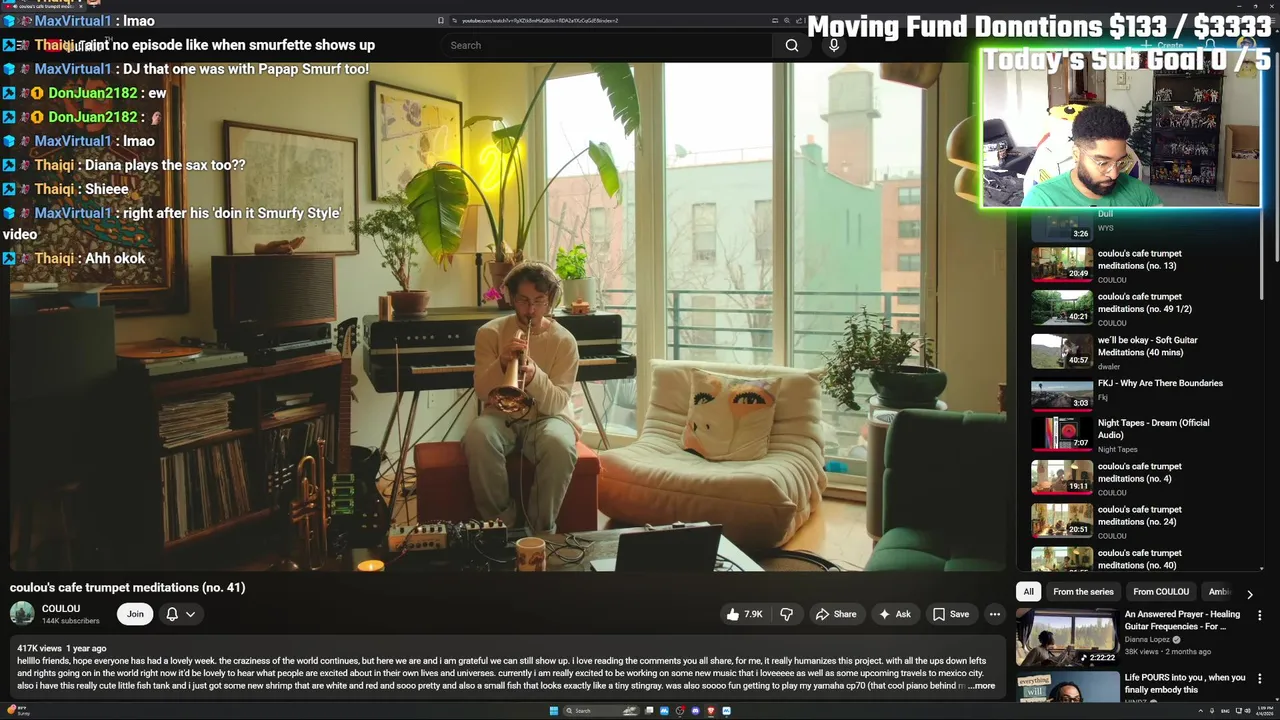Open Share options for the video
The width and height of the screenshot is (1280, 720).
836,614
